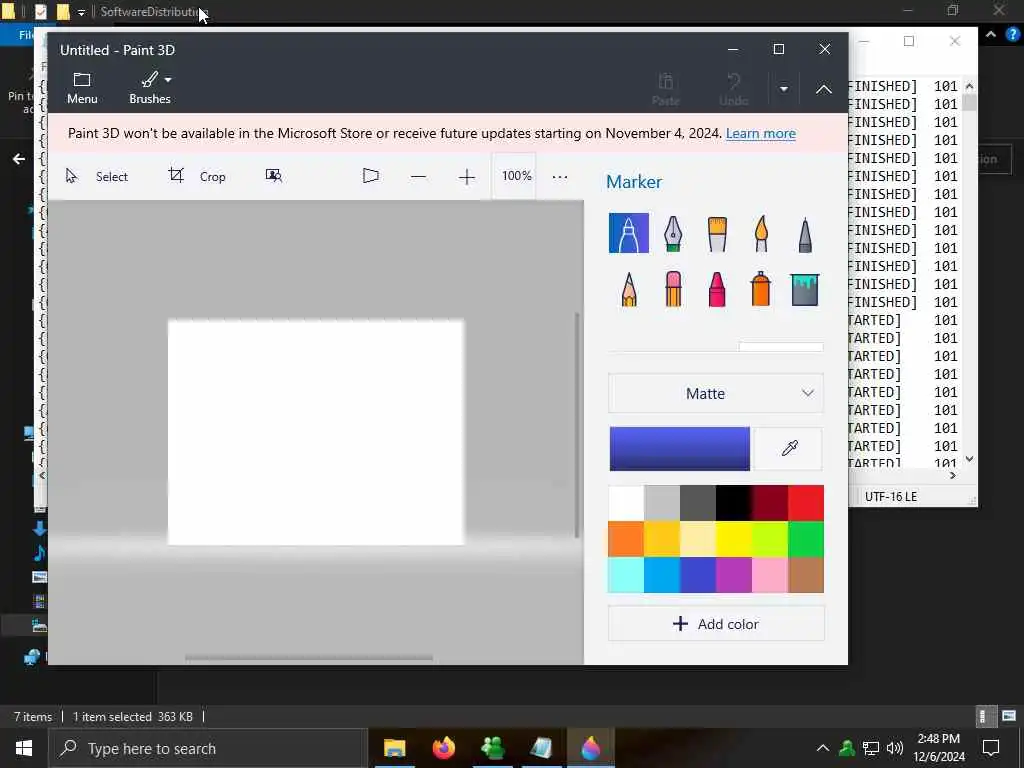
Task: Open the volume speaker tray icon
Action: tap(895, 748)
